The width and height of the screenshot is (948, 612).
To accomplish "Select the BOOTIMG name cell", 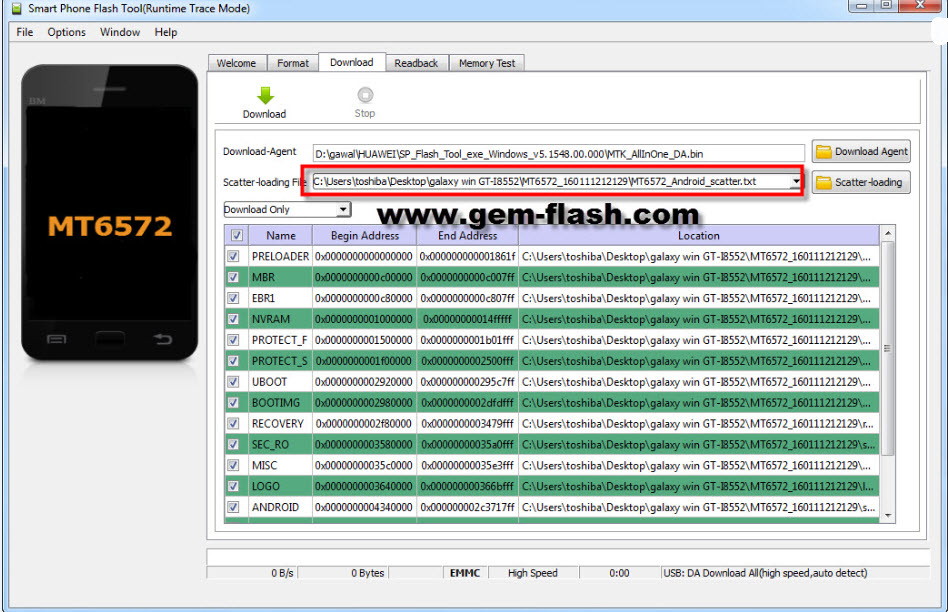I will point(281,403).
